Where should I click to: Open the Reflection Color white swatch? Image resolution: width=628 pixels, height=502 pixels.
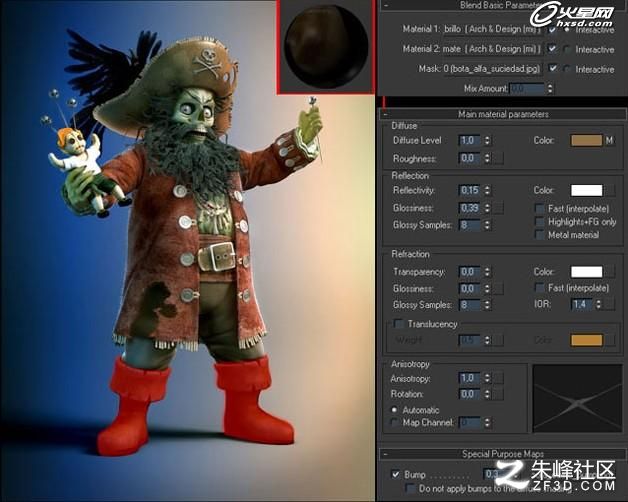[586, 190]
